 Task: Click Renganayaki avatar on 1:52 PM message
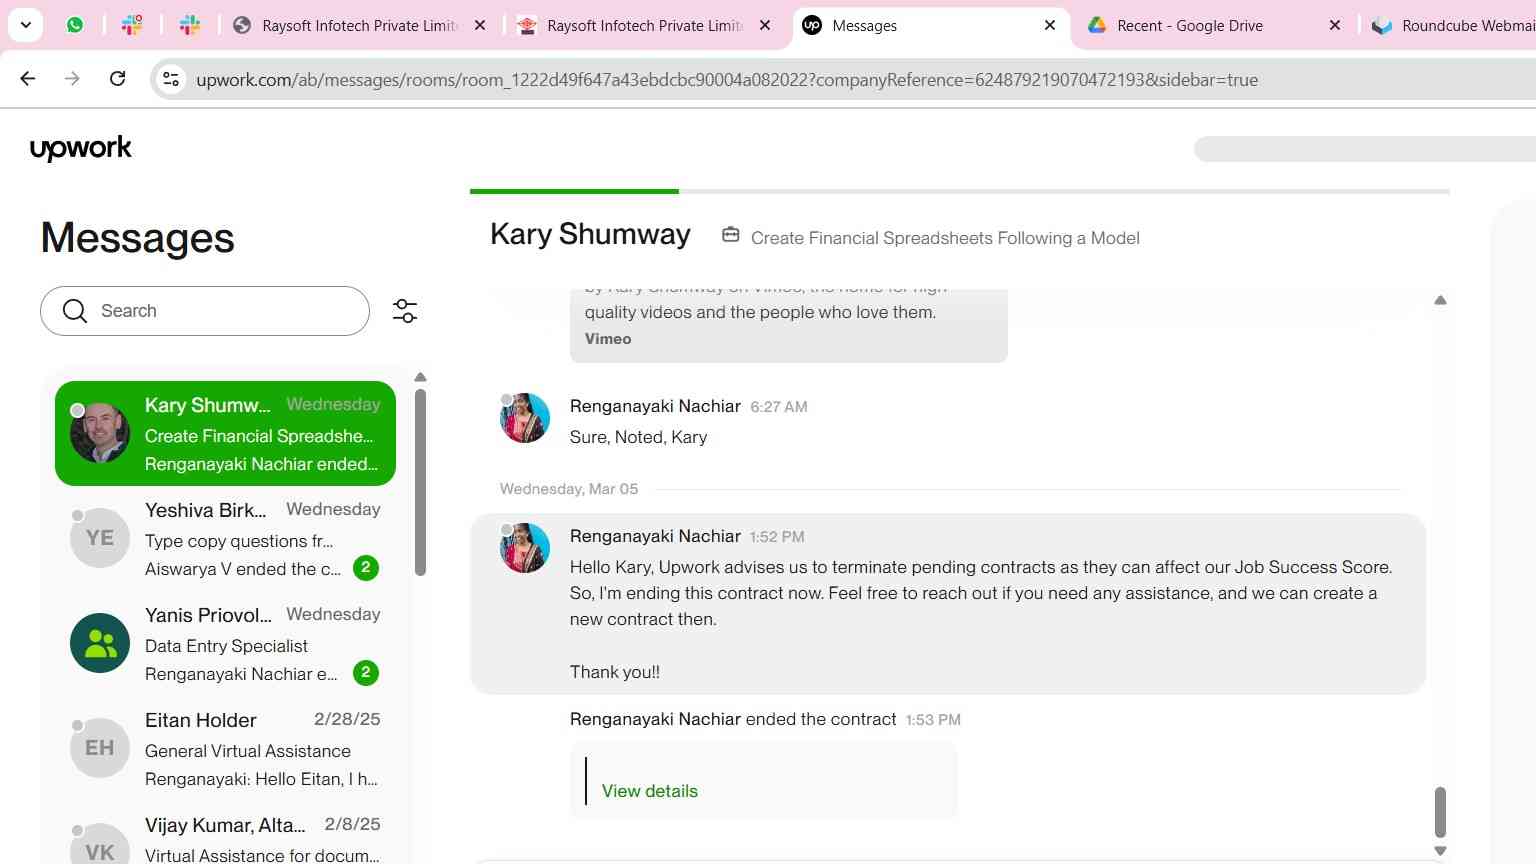pos(525,548)
